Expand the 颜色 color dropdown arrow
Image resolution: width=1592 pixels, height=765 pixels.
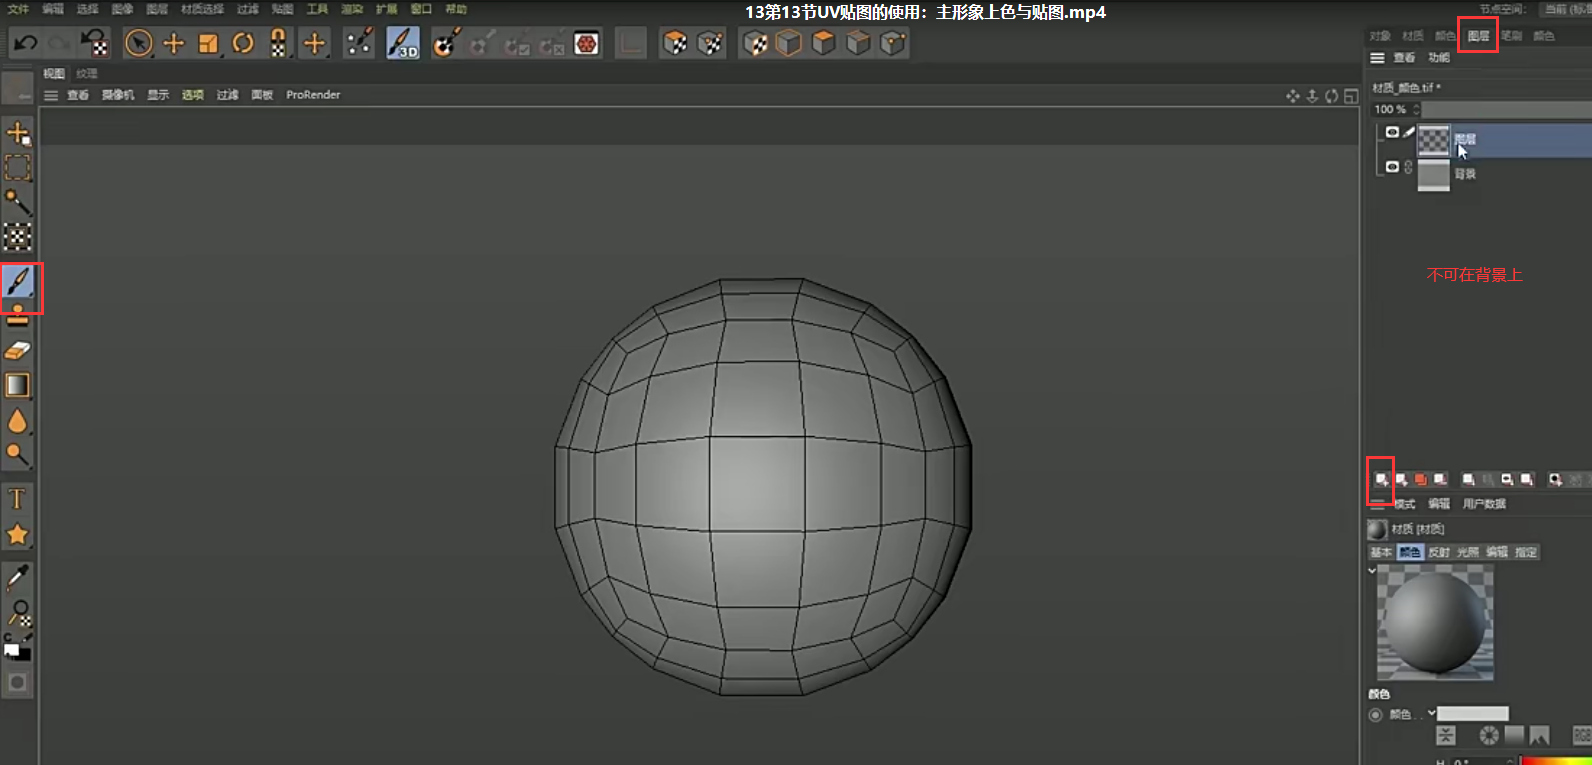tap(1431, 713)
